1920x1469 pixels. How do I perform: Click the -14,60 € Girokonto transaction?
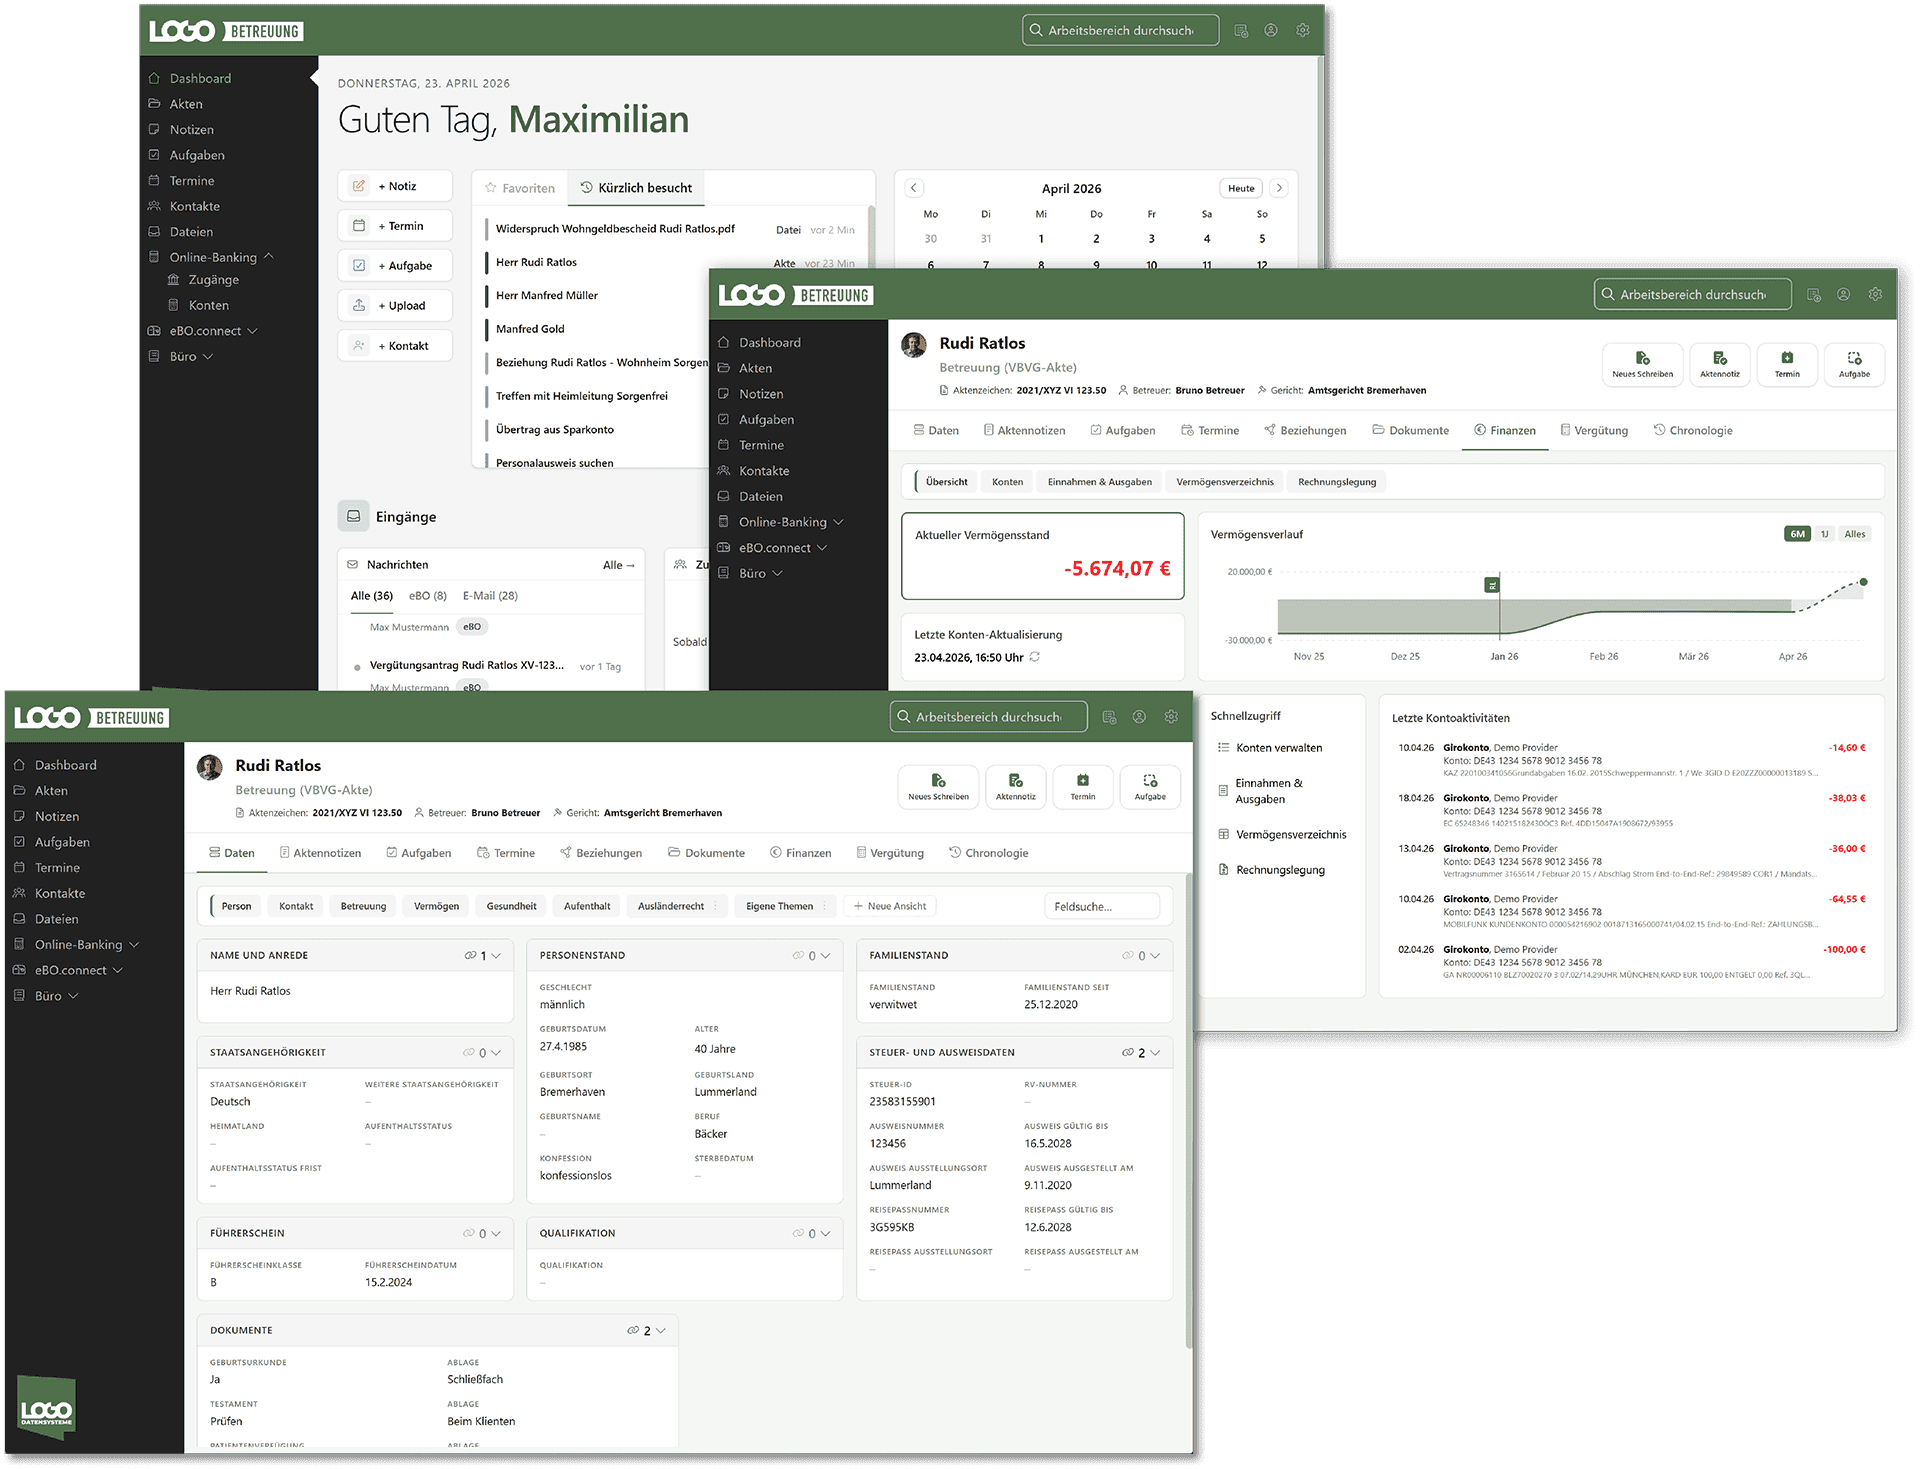pos(1631,760)
